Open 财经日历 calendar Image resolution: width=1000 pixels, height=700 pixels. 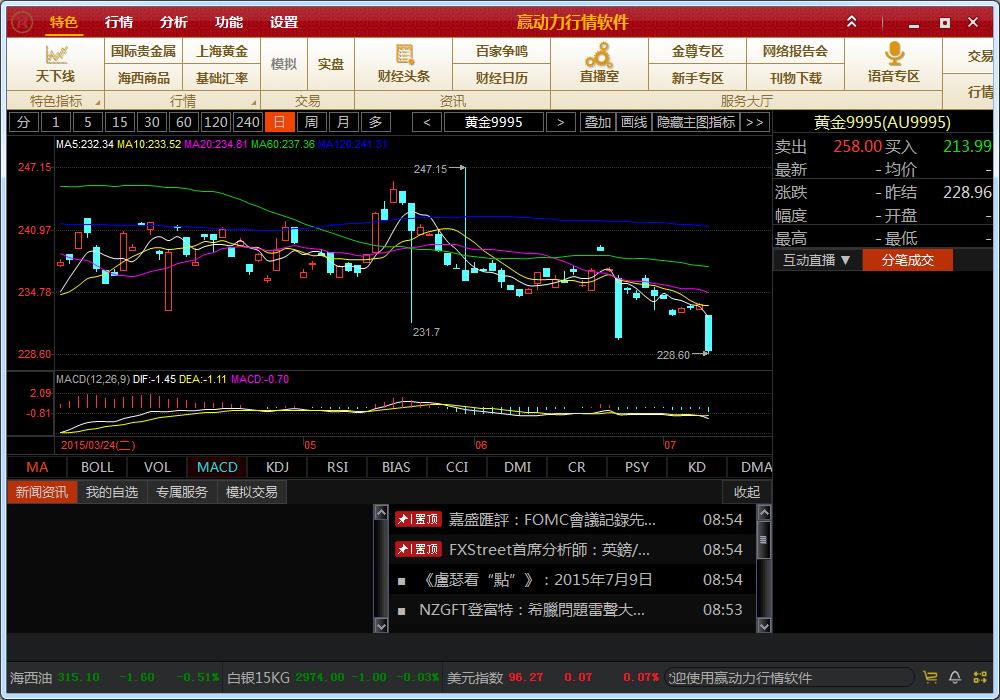point(501,78)
